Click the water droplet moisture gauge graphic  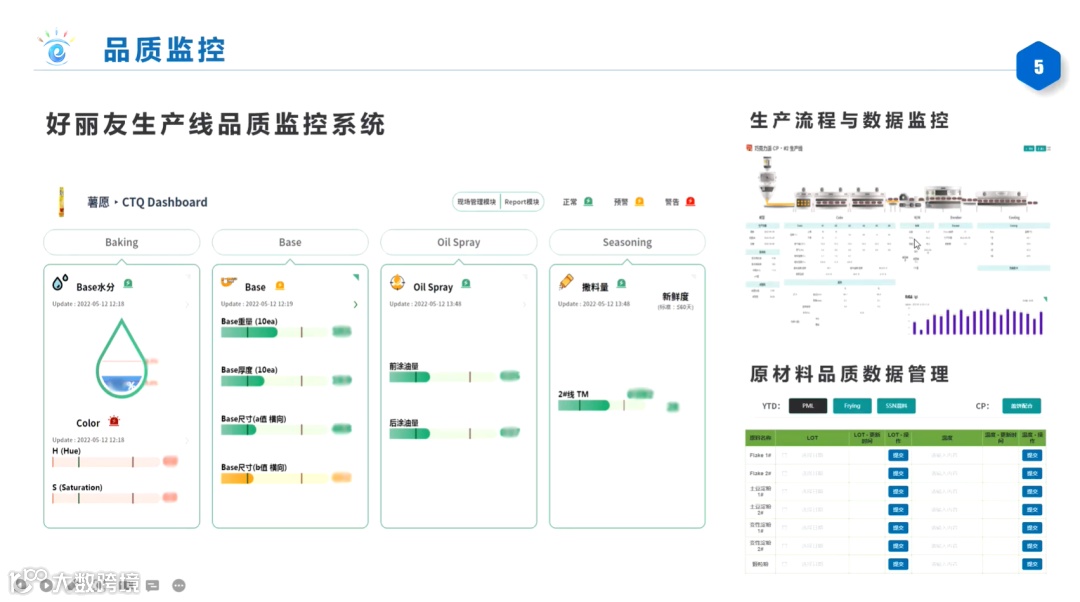coord(122,358)
